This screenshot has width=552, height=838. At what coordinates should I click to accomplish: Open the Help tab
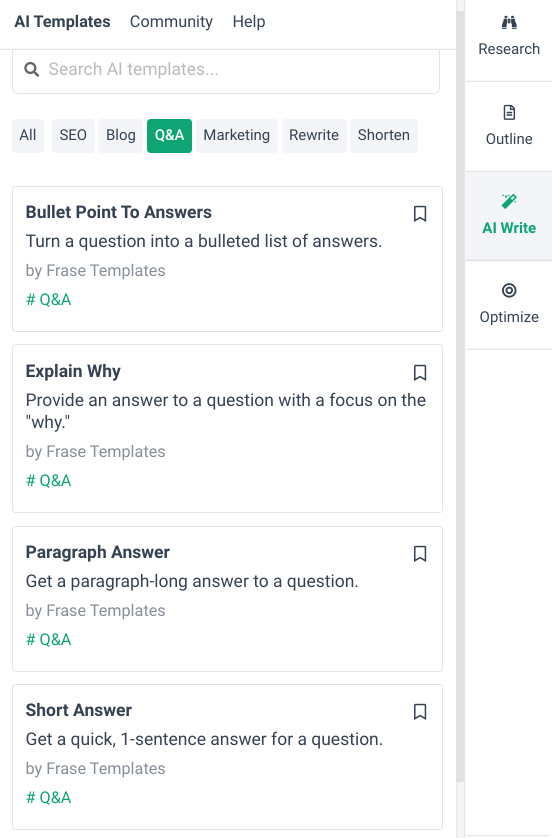pyautogui.click(x=249, y=22)
